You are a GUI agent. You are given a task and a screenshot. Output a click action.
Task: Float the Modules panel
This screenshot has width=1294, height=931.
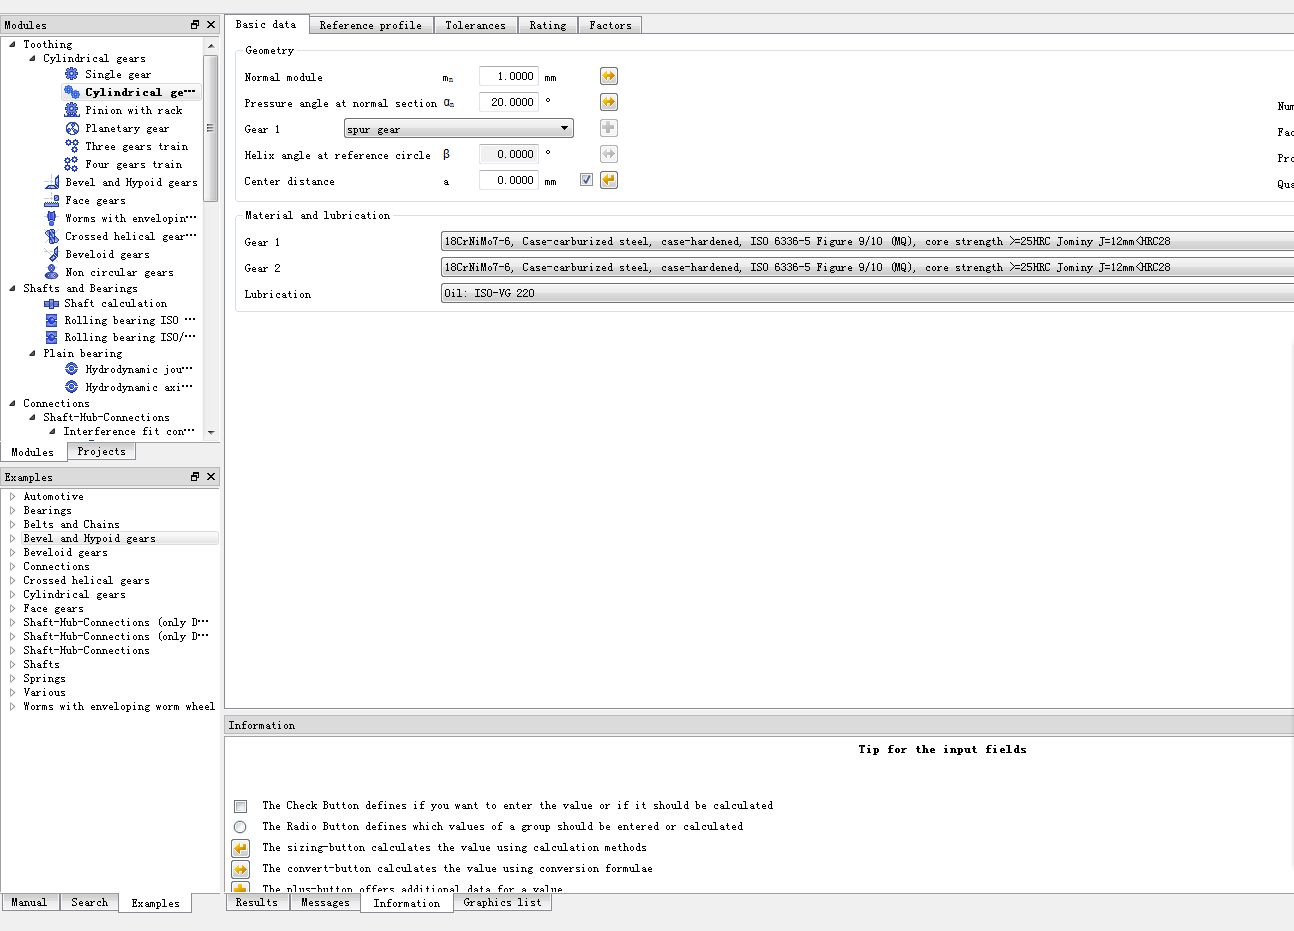[195, 25]
